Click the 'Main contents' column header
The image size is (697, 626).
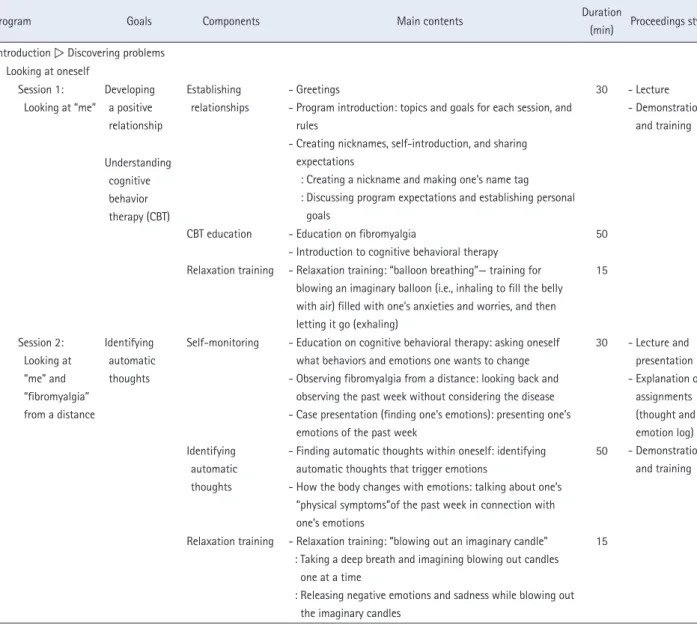pyautogui.click(x=430, y=21)
